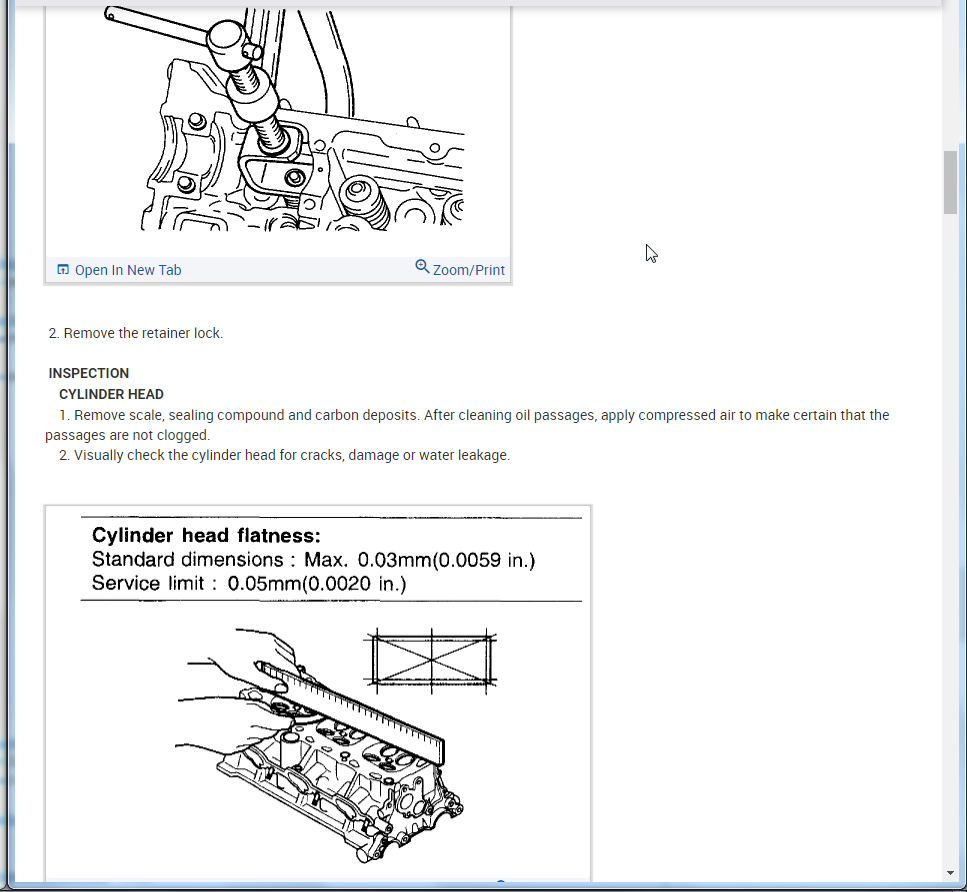The height and width of the screenshot is (892, 967).
Task: Click the 'Remove scale, sealing compound' step text
Action: point(467,425)
